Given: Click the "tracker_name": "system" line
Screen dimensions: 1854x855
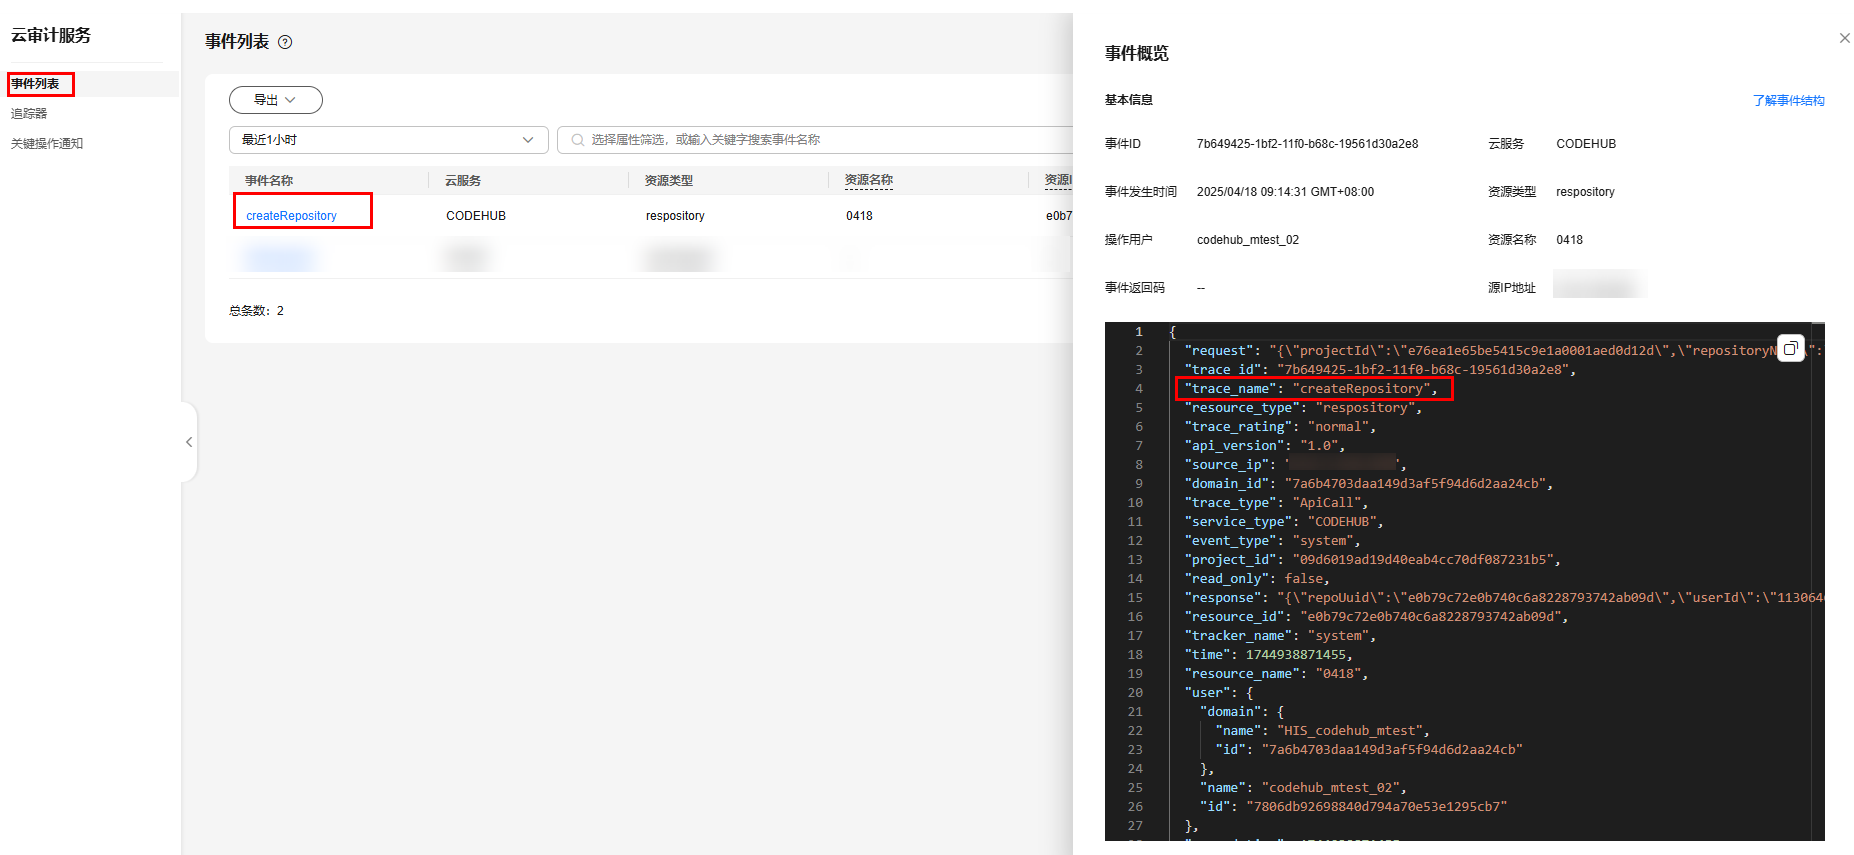Looking at the screenshot, I should 1280,636.
